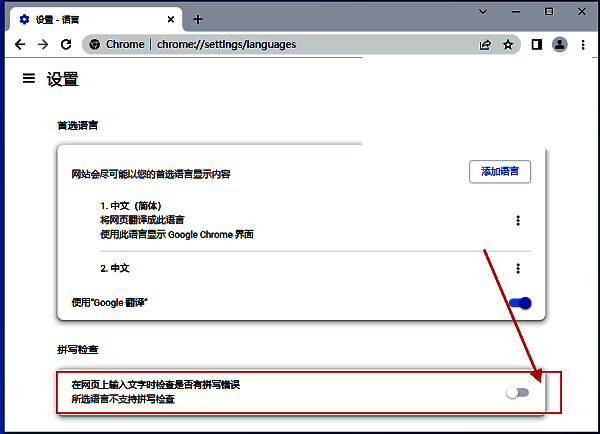The image size is (600, 434).
Task: Open a new tab with plus button
Action: 198,19
